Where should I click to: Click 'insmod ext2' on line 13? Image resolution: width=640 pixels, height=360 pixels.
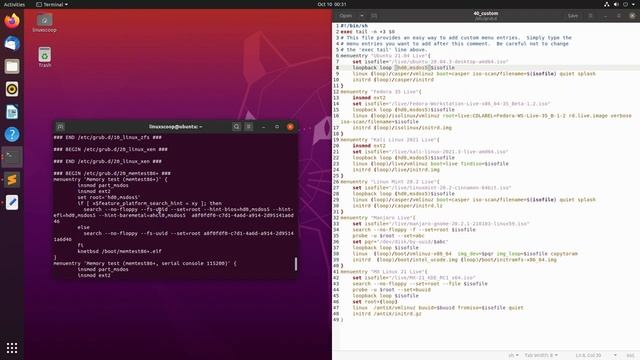tap(369, 98)
